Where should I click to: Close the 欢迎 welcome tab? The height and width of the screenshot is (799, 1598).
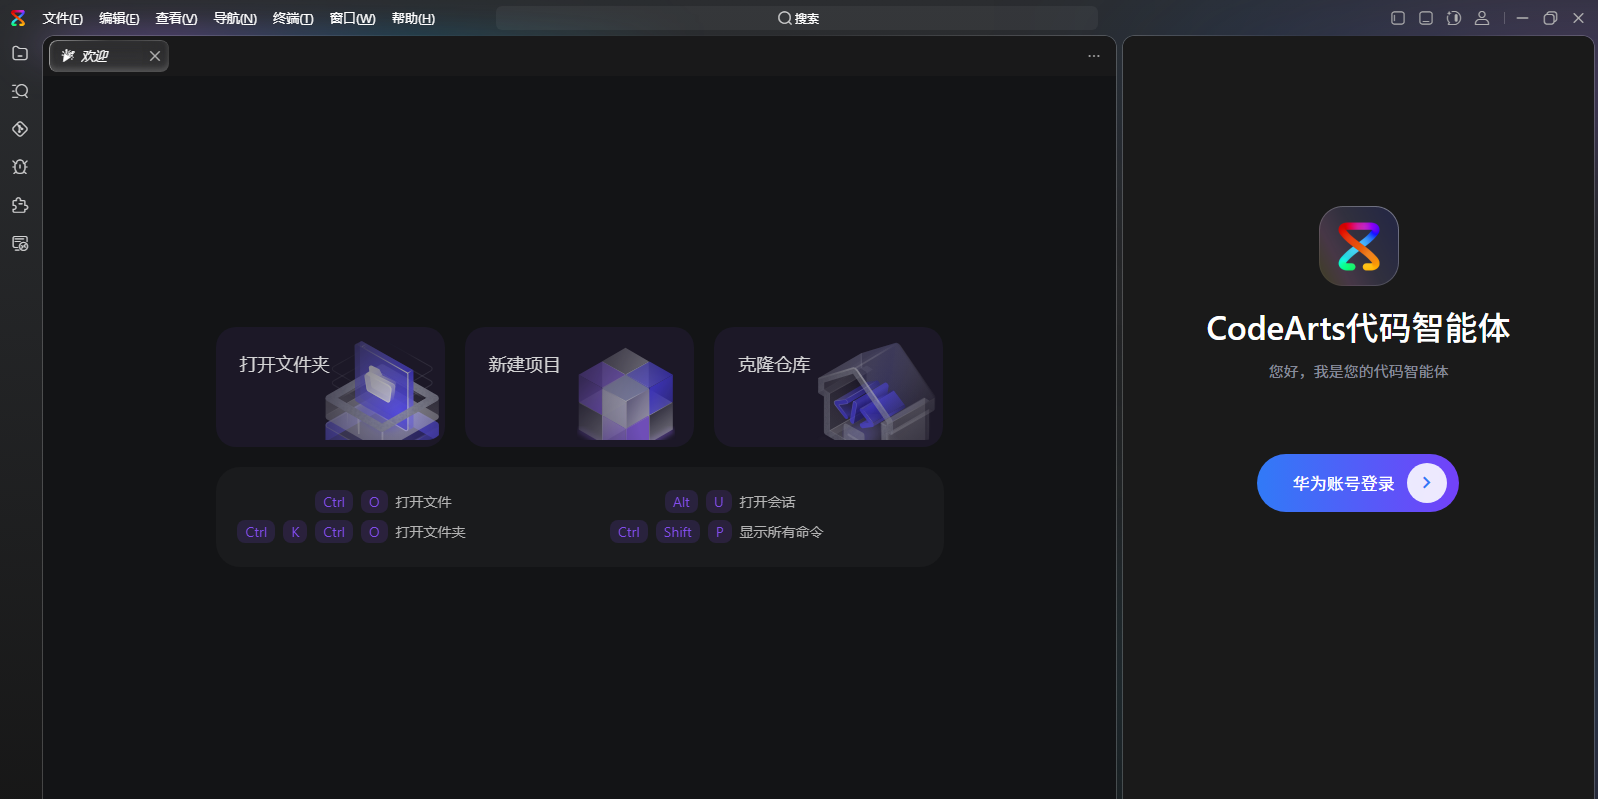click(x=155, y=56)
